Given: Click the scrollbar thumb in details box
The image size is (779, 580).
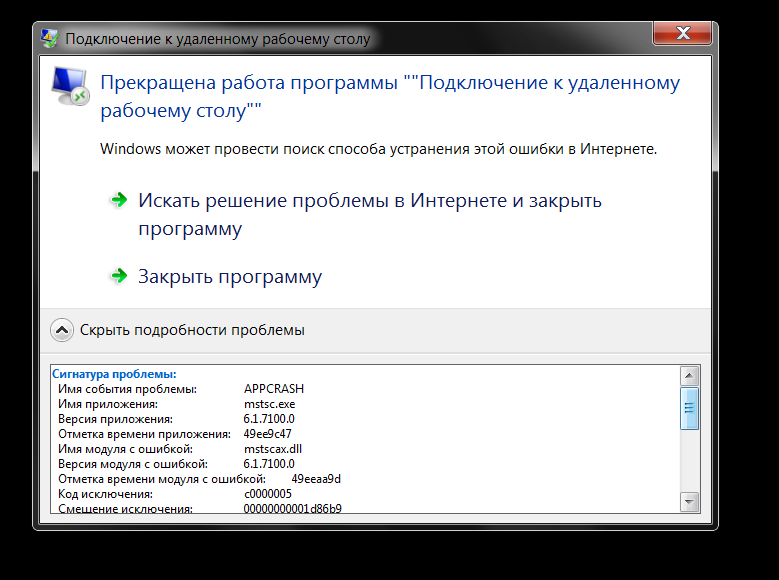Looking at the screenshot, I should (689, 408).
